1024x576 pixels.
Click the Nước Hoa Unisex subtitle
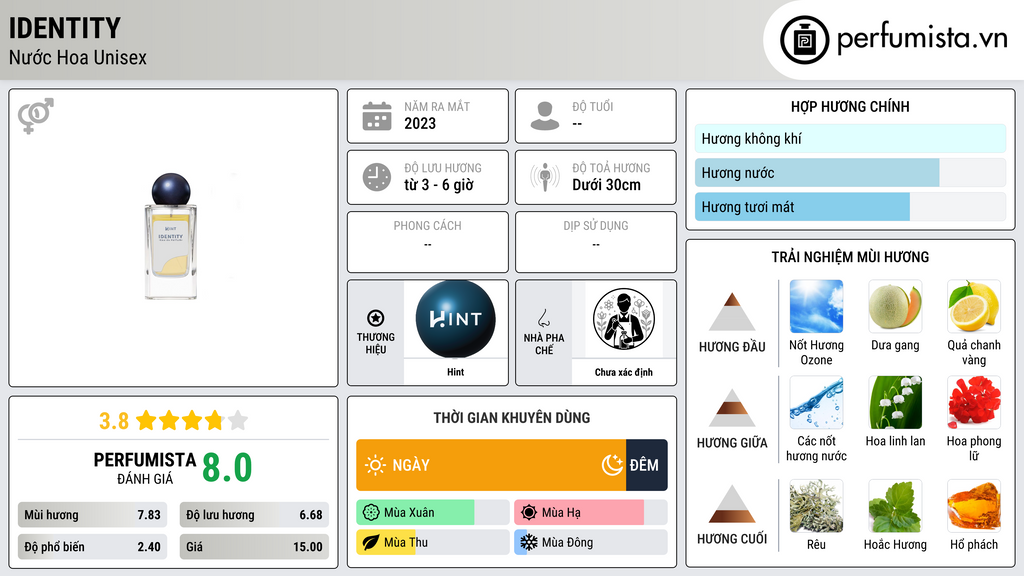click(78, 57)
